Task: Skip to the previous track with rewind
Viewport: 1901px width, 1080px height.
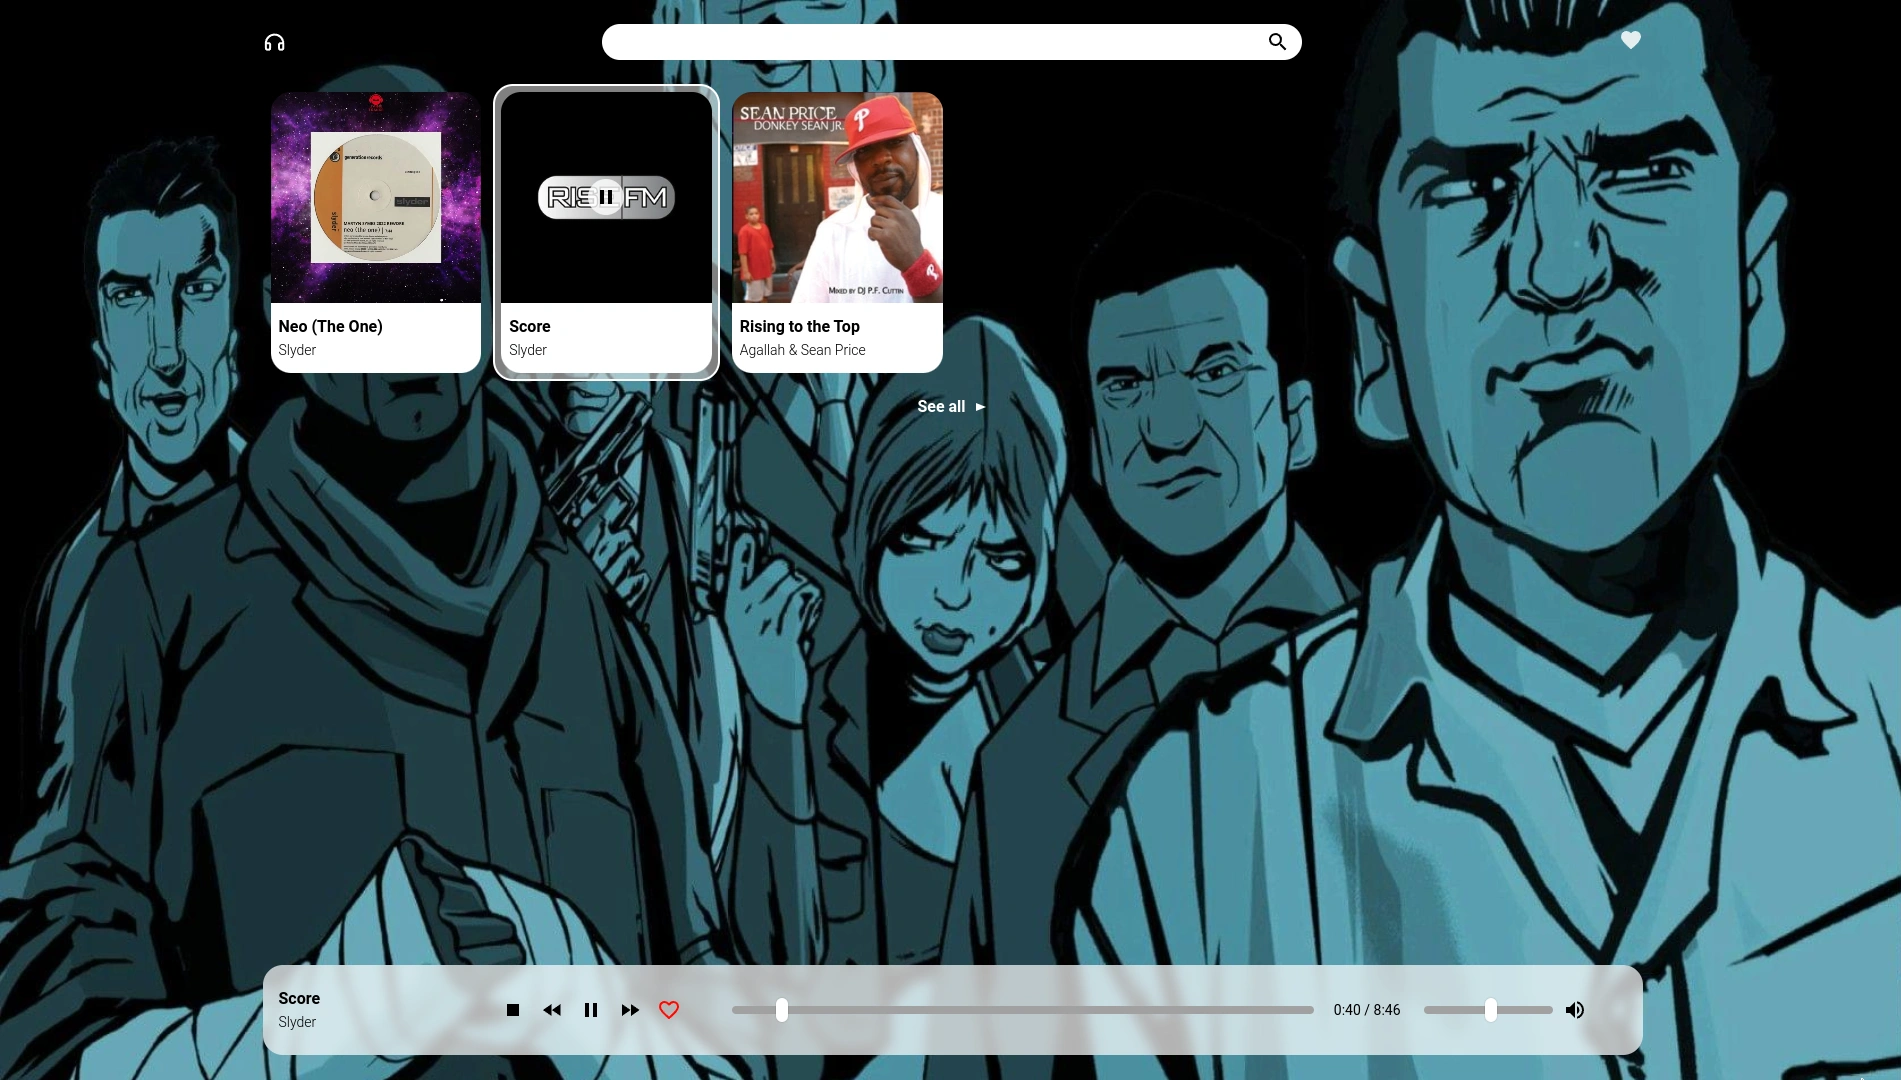Action: (x=552, y=1010)
